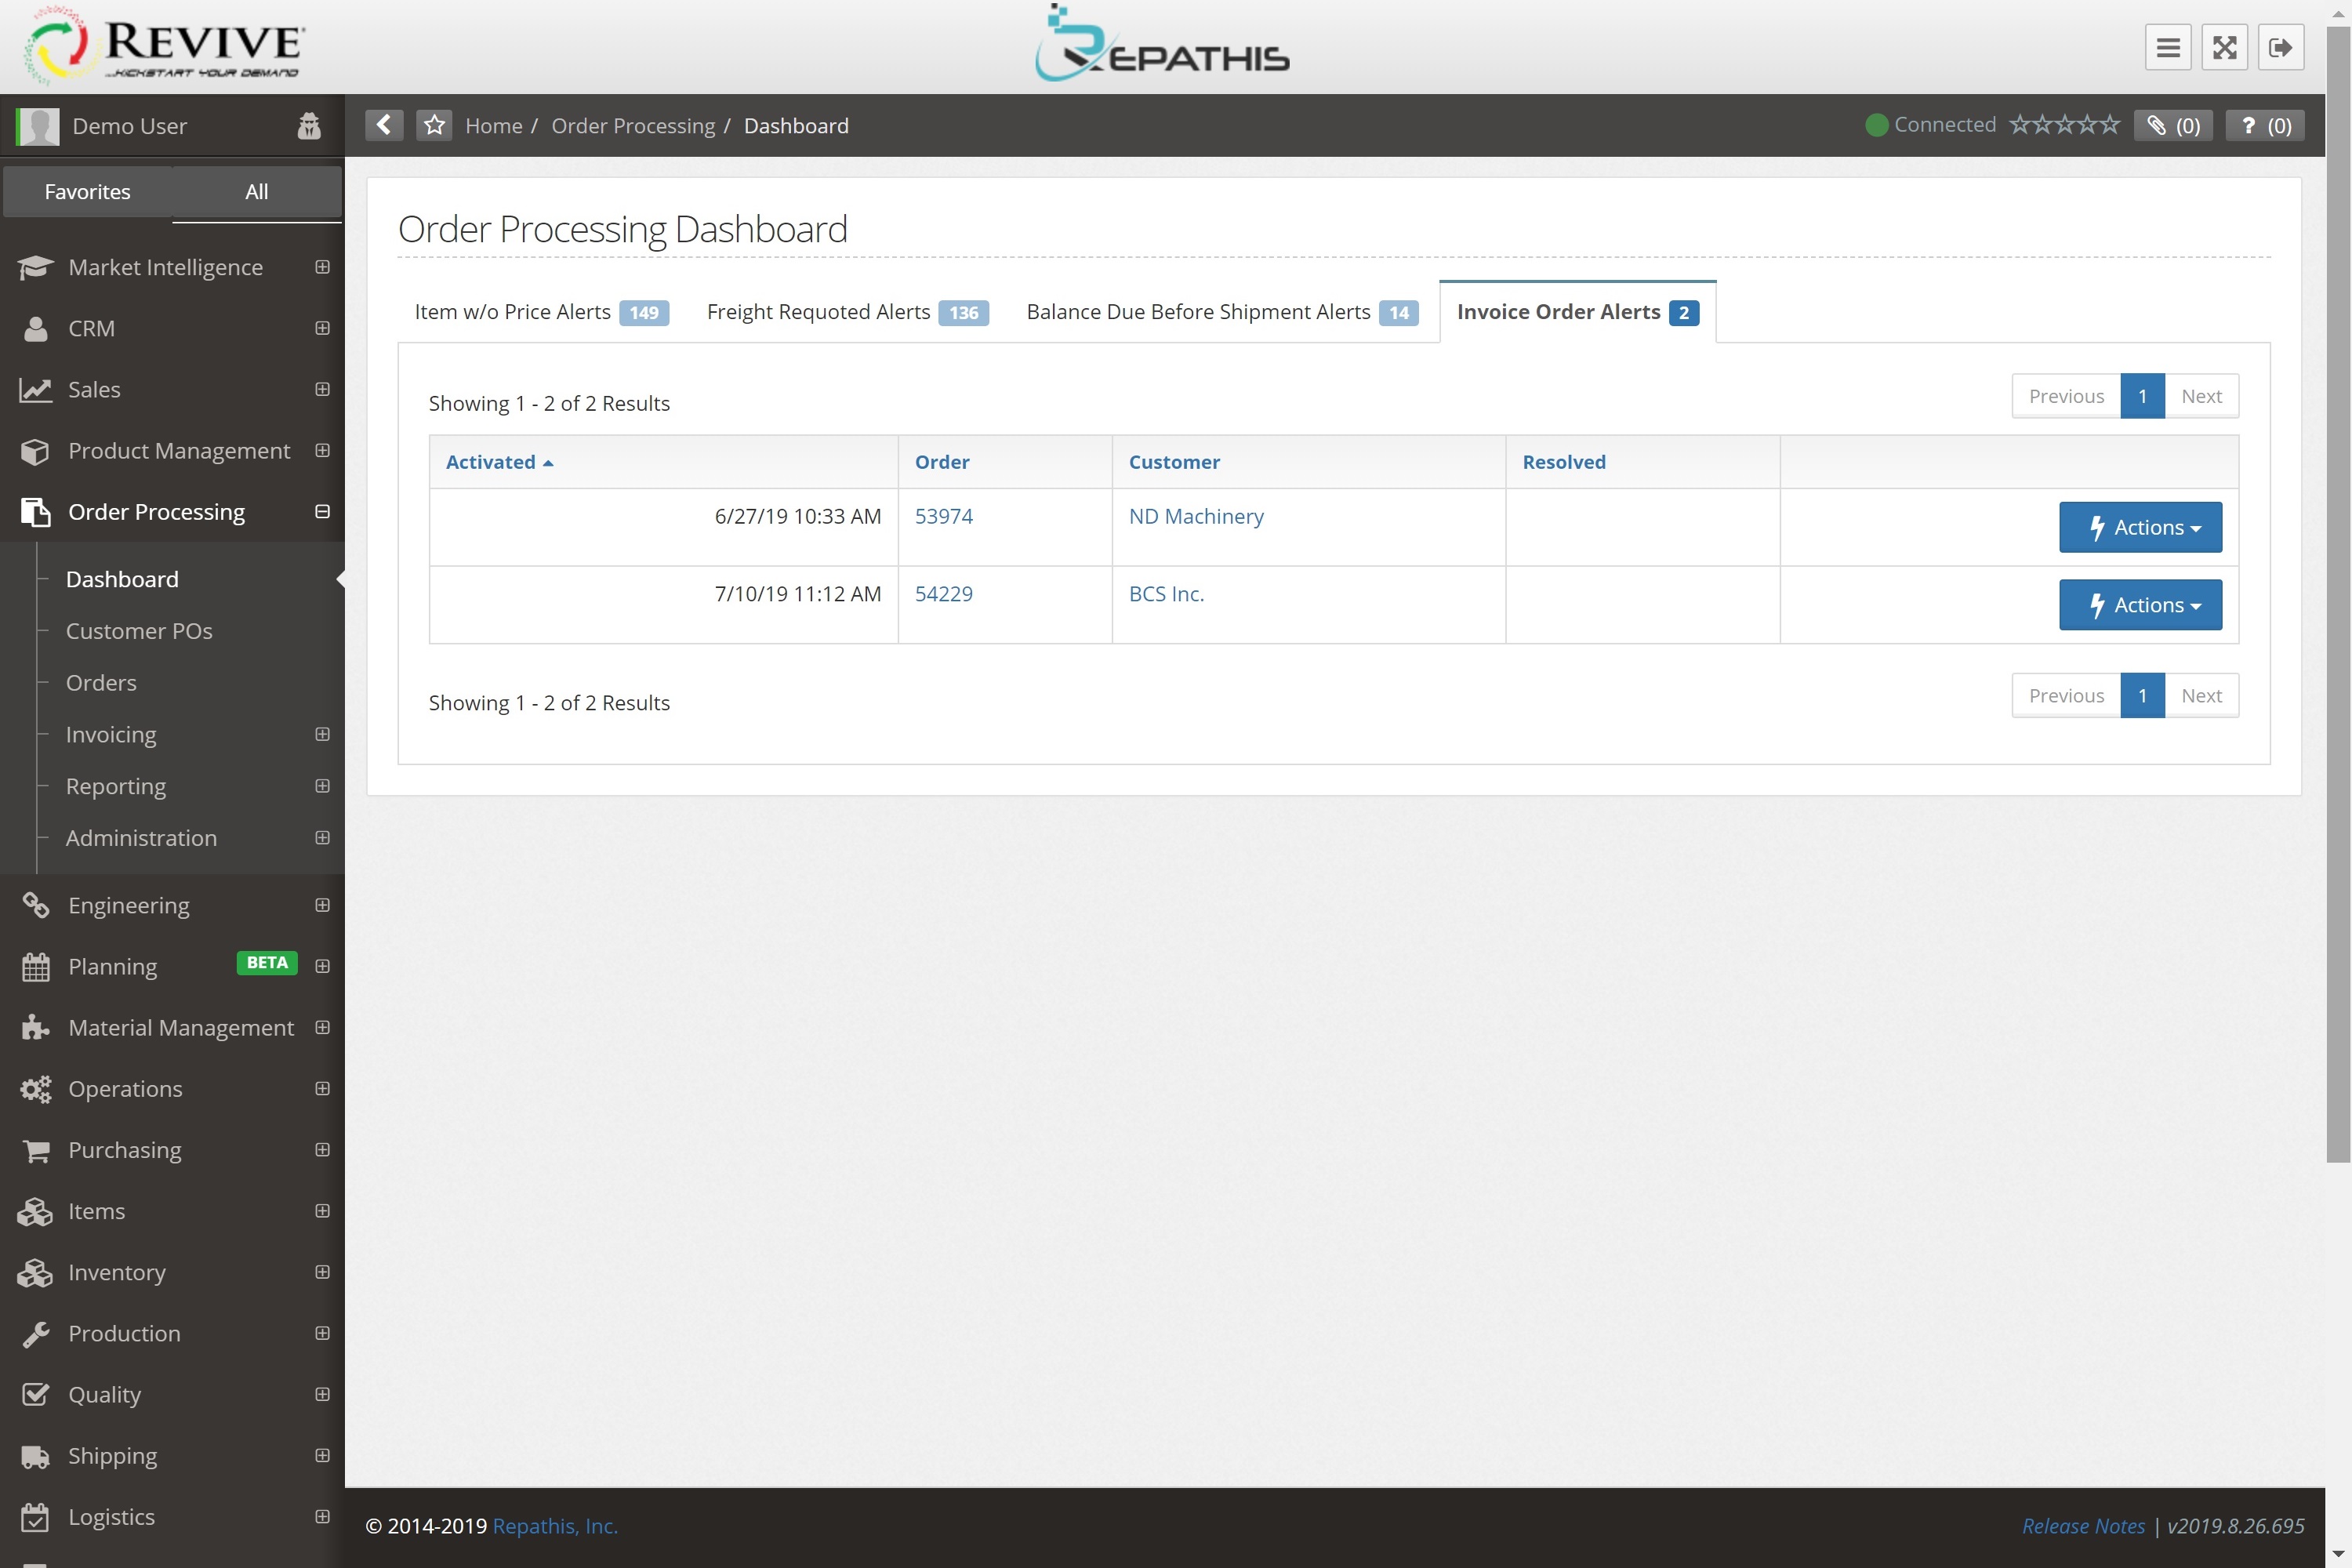Open attachments paperclip counter (0)
Viewport: 2352px width, 1568px height.
2173,125
